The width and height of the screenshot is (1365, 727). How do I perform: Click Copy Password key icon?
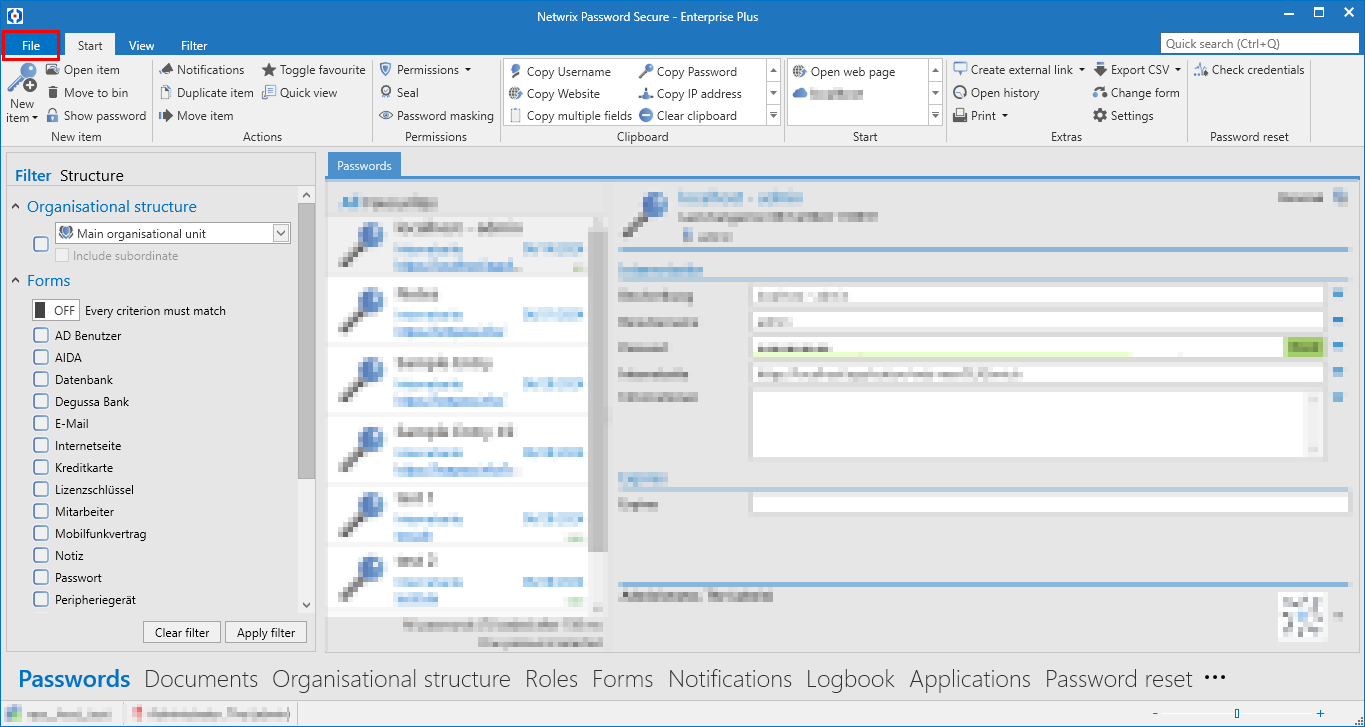(646, 72)
